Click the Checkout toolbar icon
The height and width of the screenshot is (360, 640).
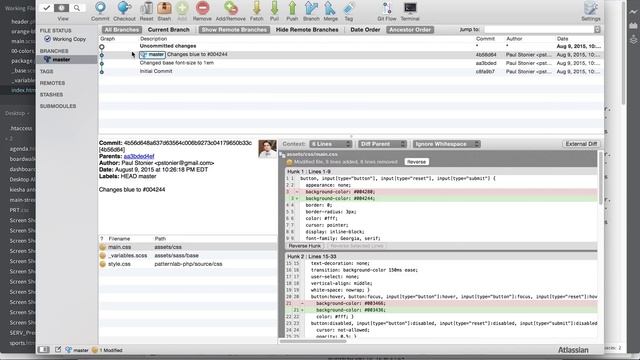tap(124, 11)
